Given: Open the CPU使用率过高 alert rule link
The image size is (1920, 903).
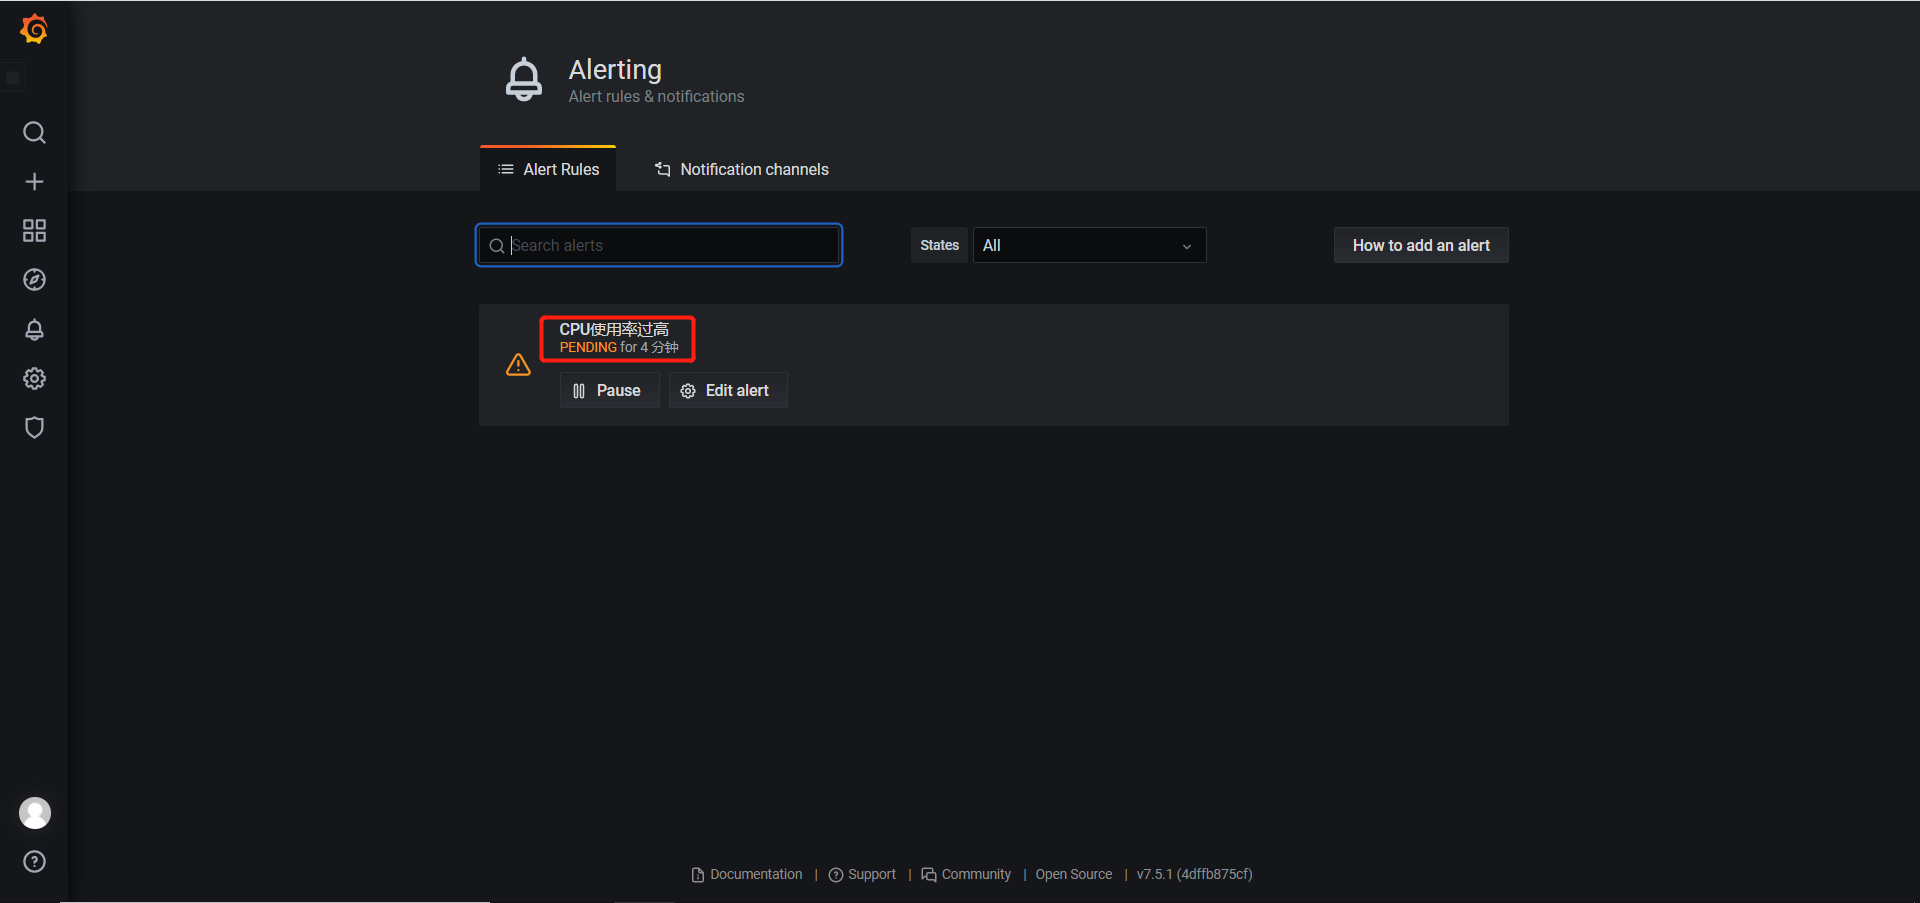Looking at the screenshot, I should (614, 329).
